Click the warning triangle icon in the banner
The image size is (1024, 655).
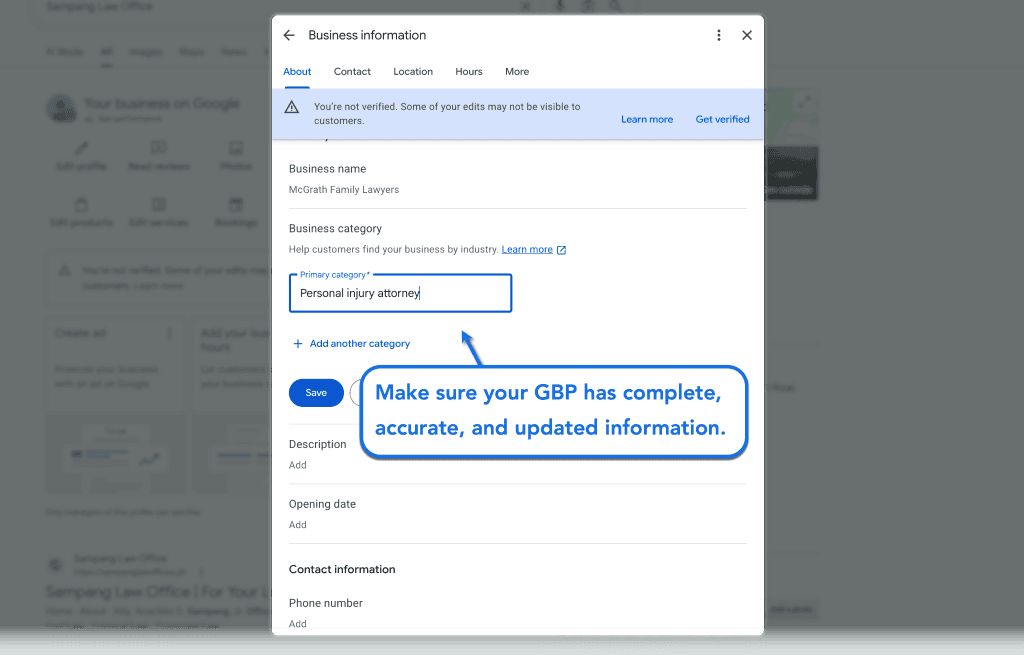click(292, 107)
